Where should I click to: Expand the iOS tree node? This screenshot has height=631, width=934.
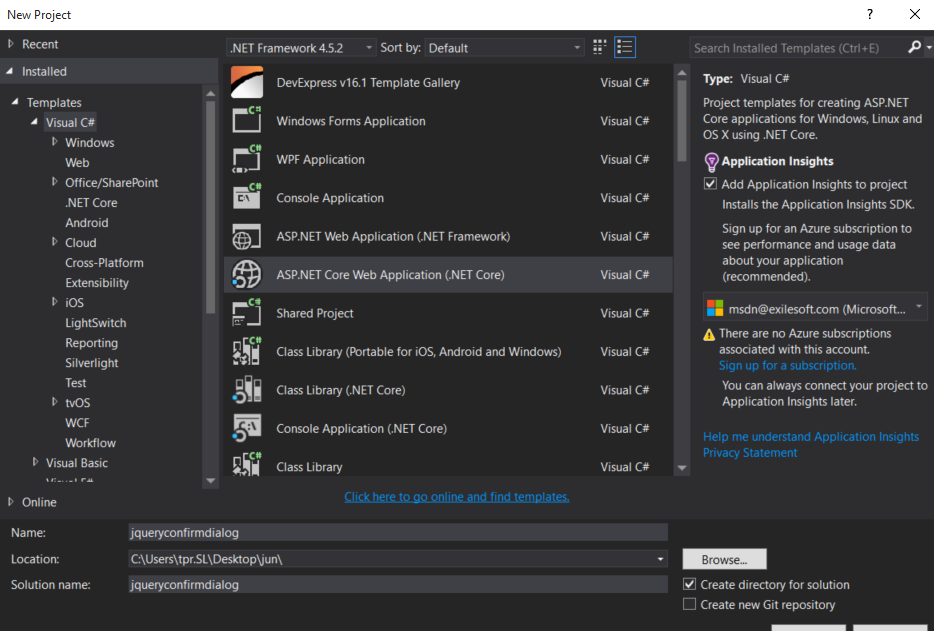click(55, 302)
